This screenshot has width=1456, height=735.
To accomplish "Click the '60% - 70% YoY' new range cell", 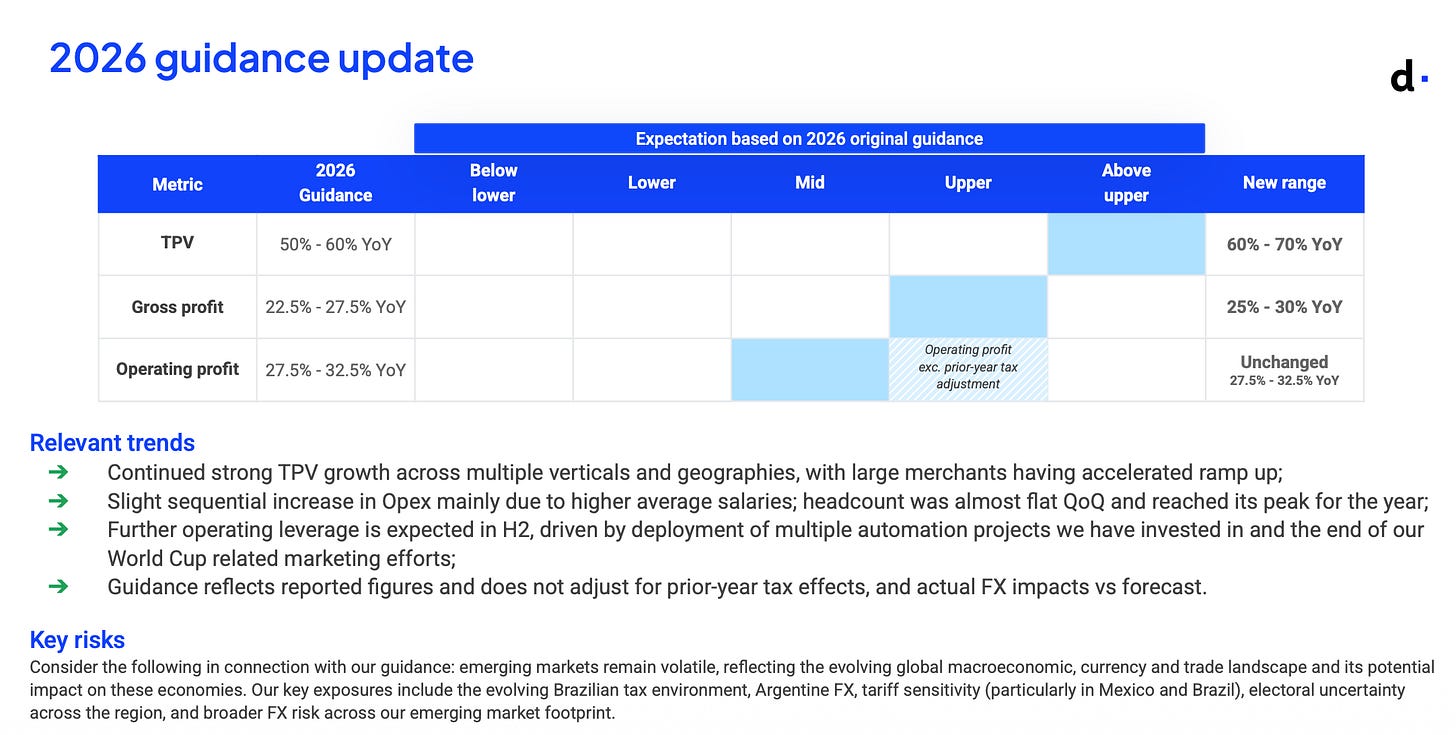I will click(x=1285, y=244).
